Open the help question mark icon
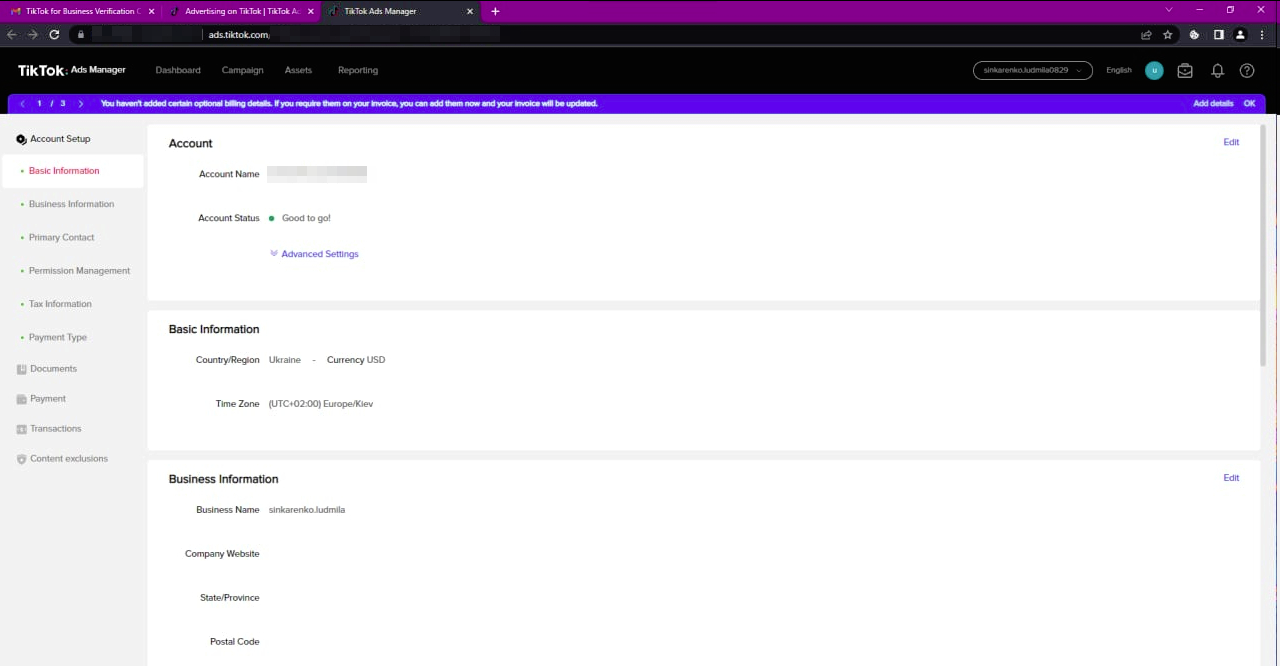The image size is (1280, 666). [1247, 71]
